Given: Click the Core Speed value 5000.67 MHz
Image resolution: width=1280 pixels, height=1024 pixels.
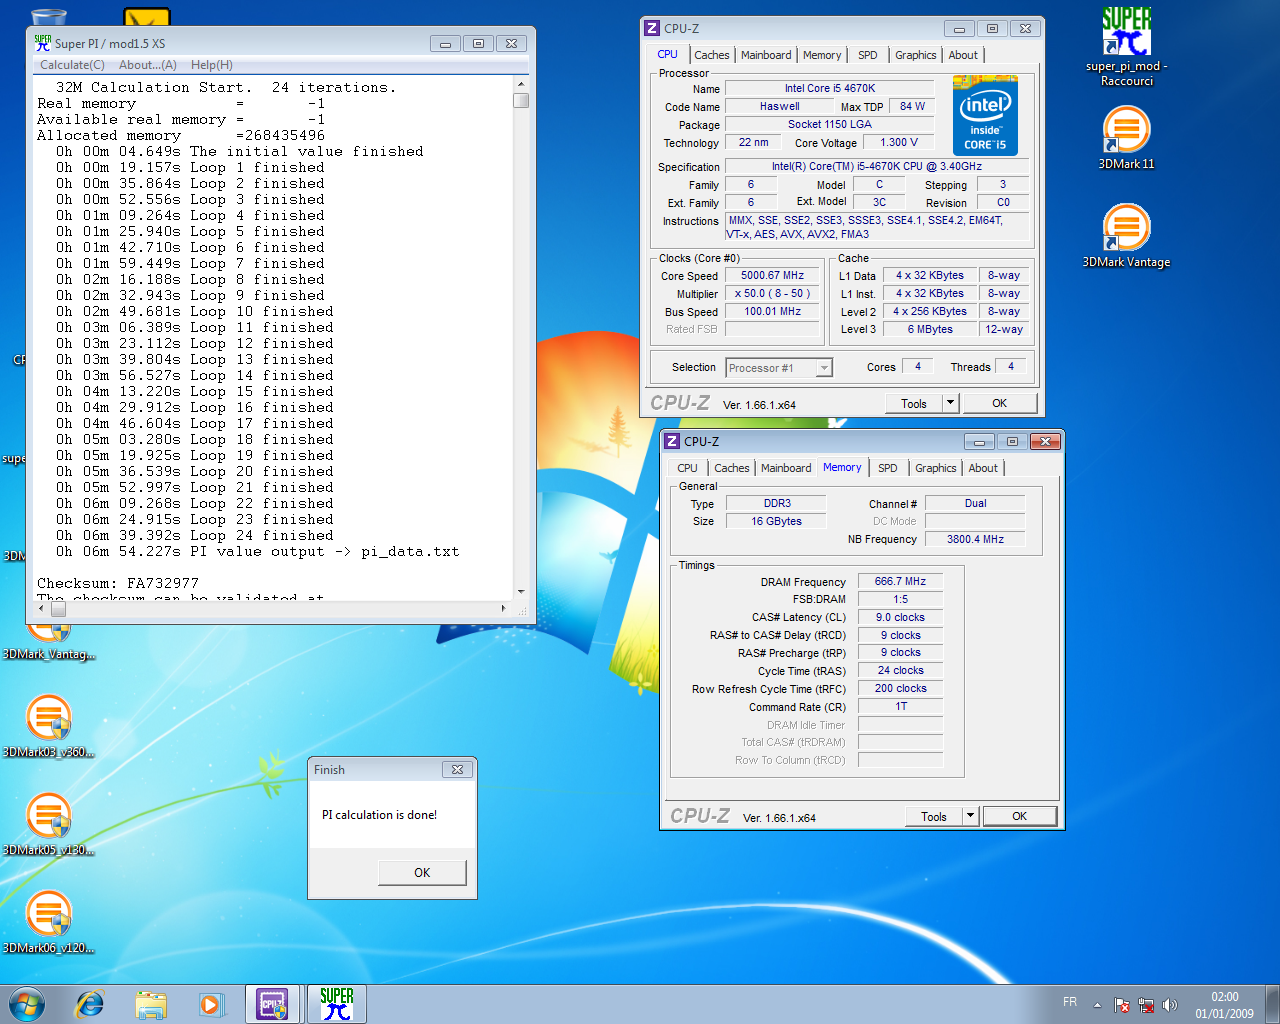Looking at the screenshot, I should 772,275.
